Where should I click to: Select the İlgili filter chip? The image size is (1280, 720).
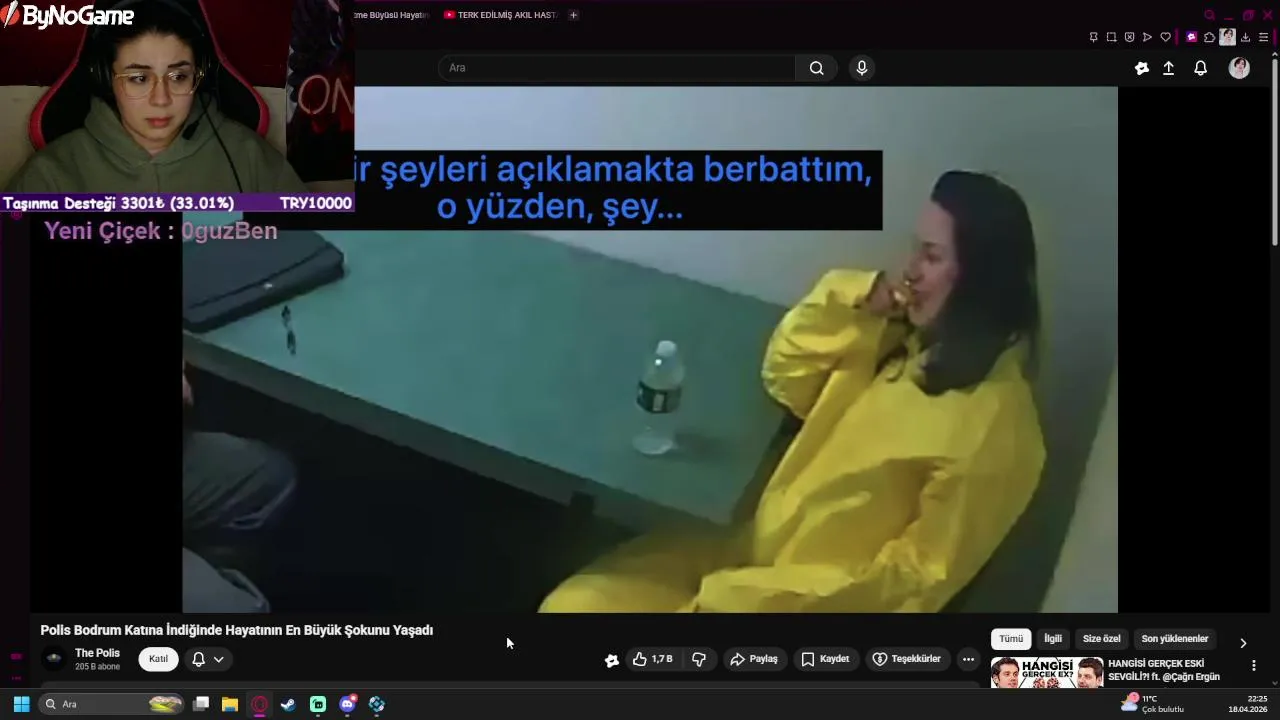1053,639
